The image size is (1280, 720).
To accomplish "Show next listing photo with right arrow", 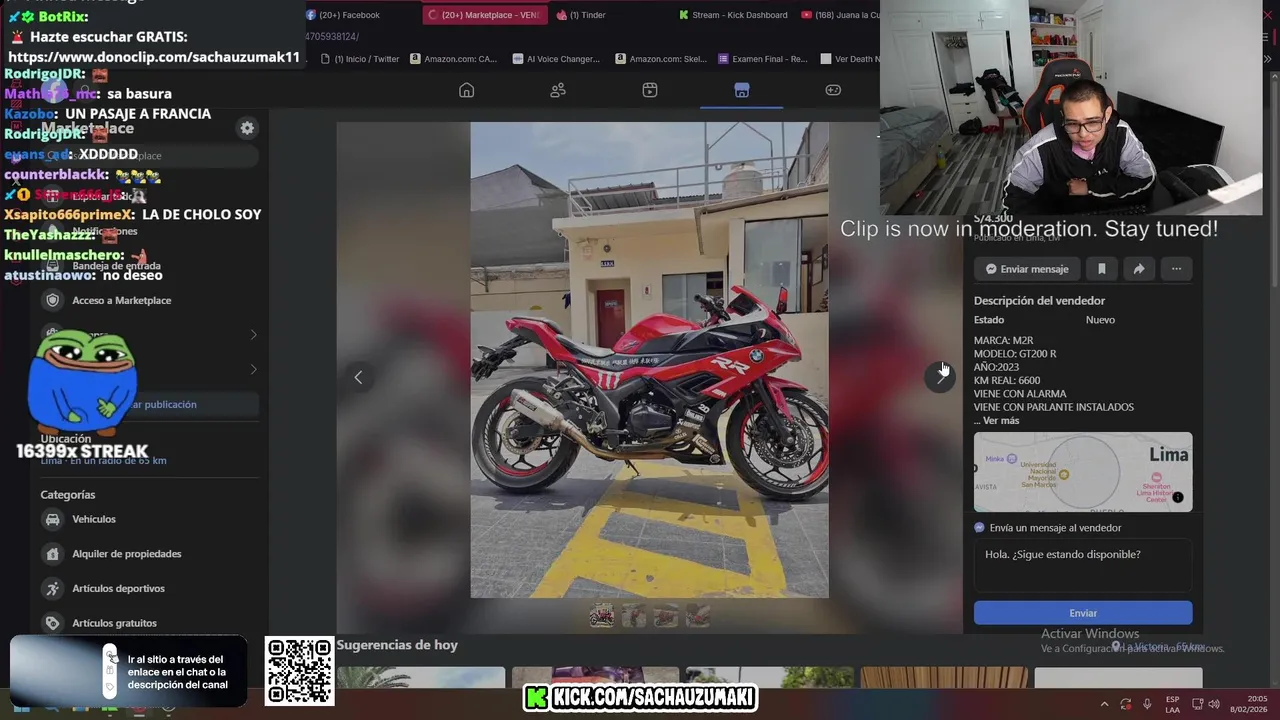I will click(x=940, y=377).
